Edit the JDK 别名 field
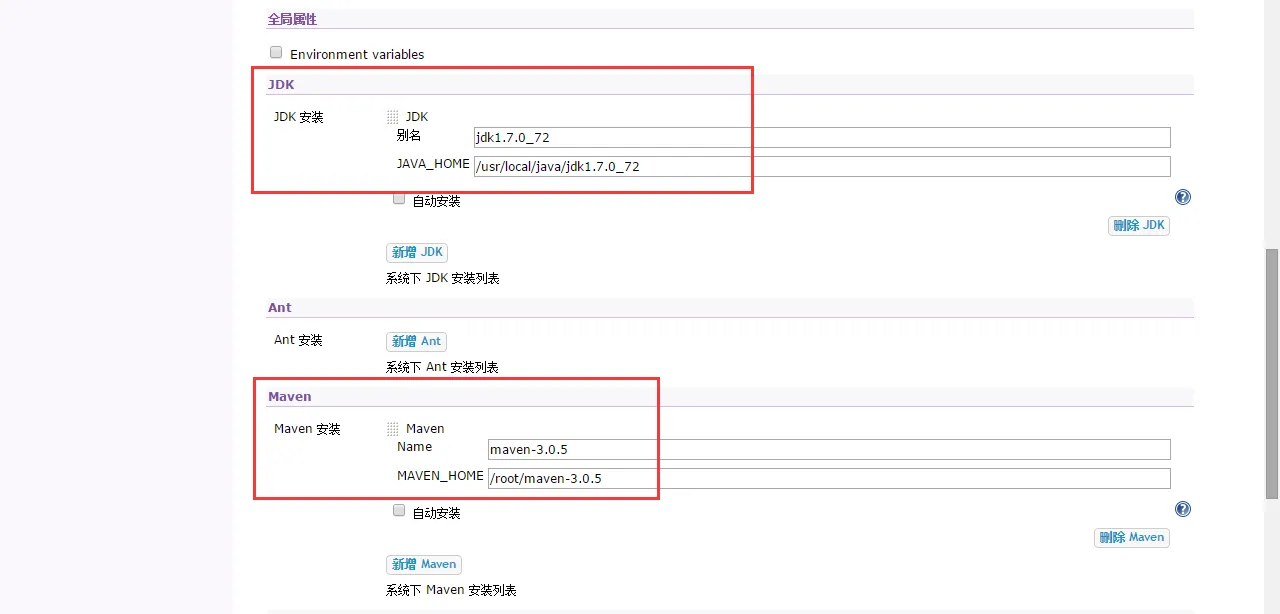Image resolution: width=1280 pixels, height=614 pixels. coord(822,137)
